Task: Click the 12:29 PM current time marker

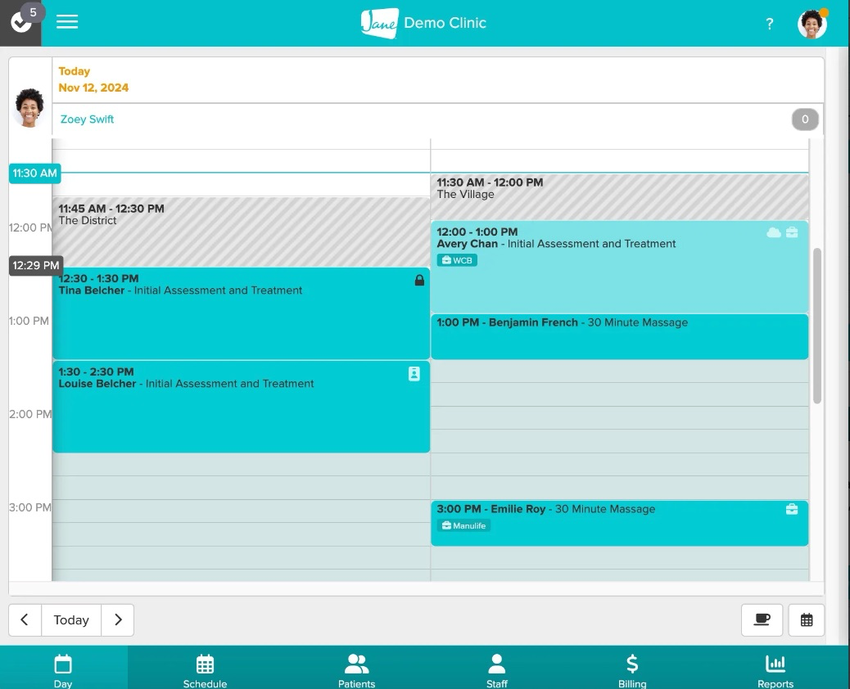Action: point(36,266)
